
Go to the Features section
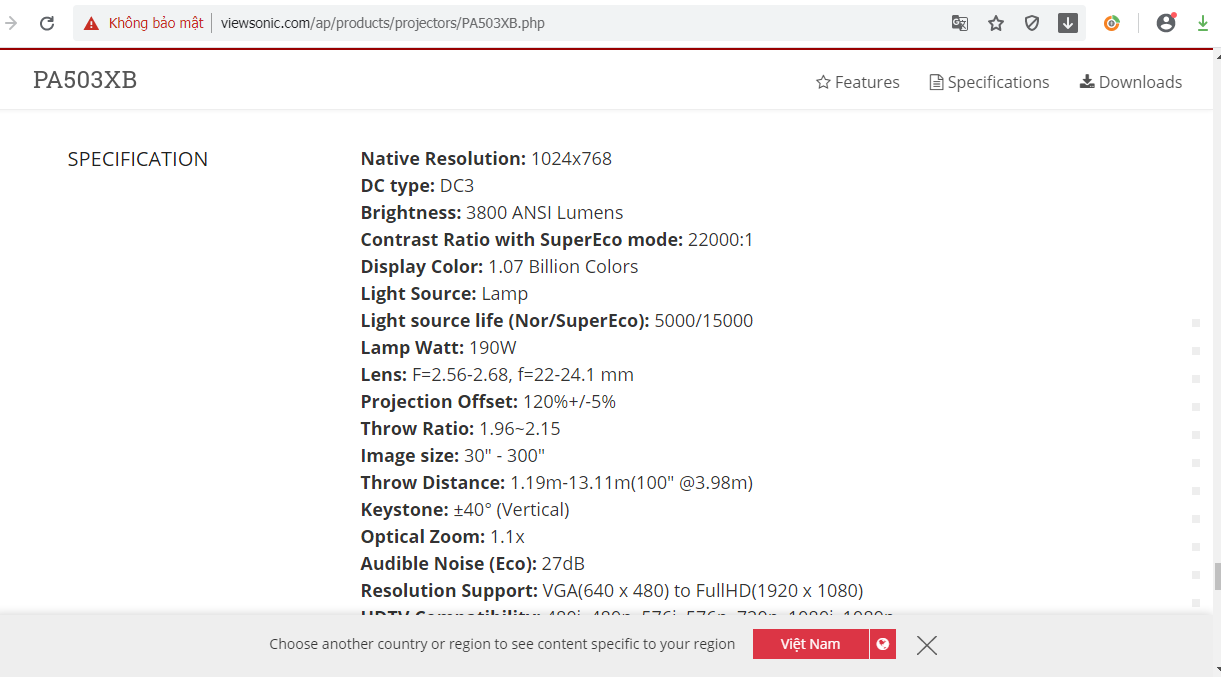858,82
